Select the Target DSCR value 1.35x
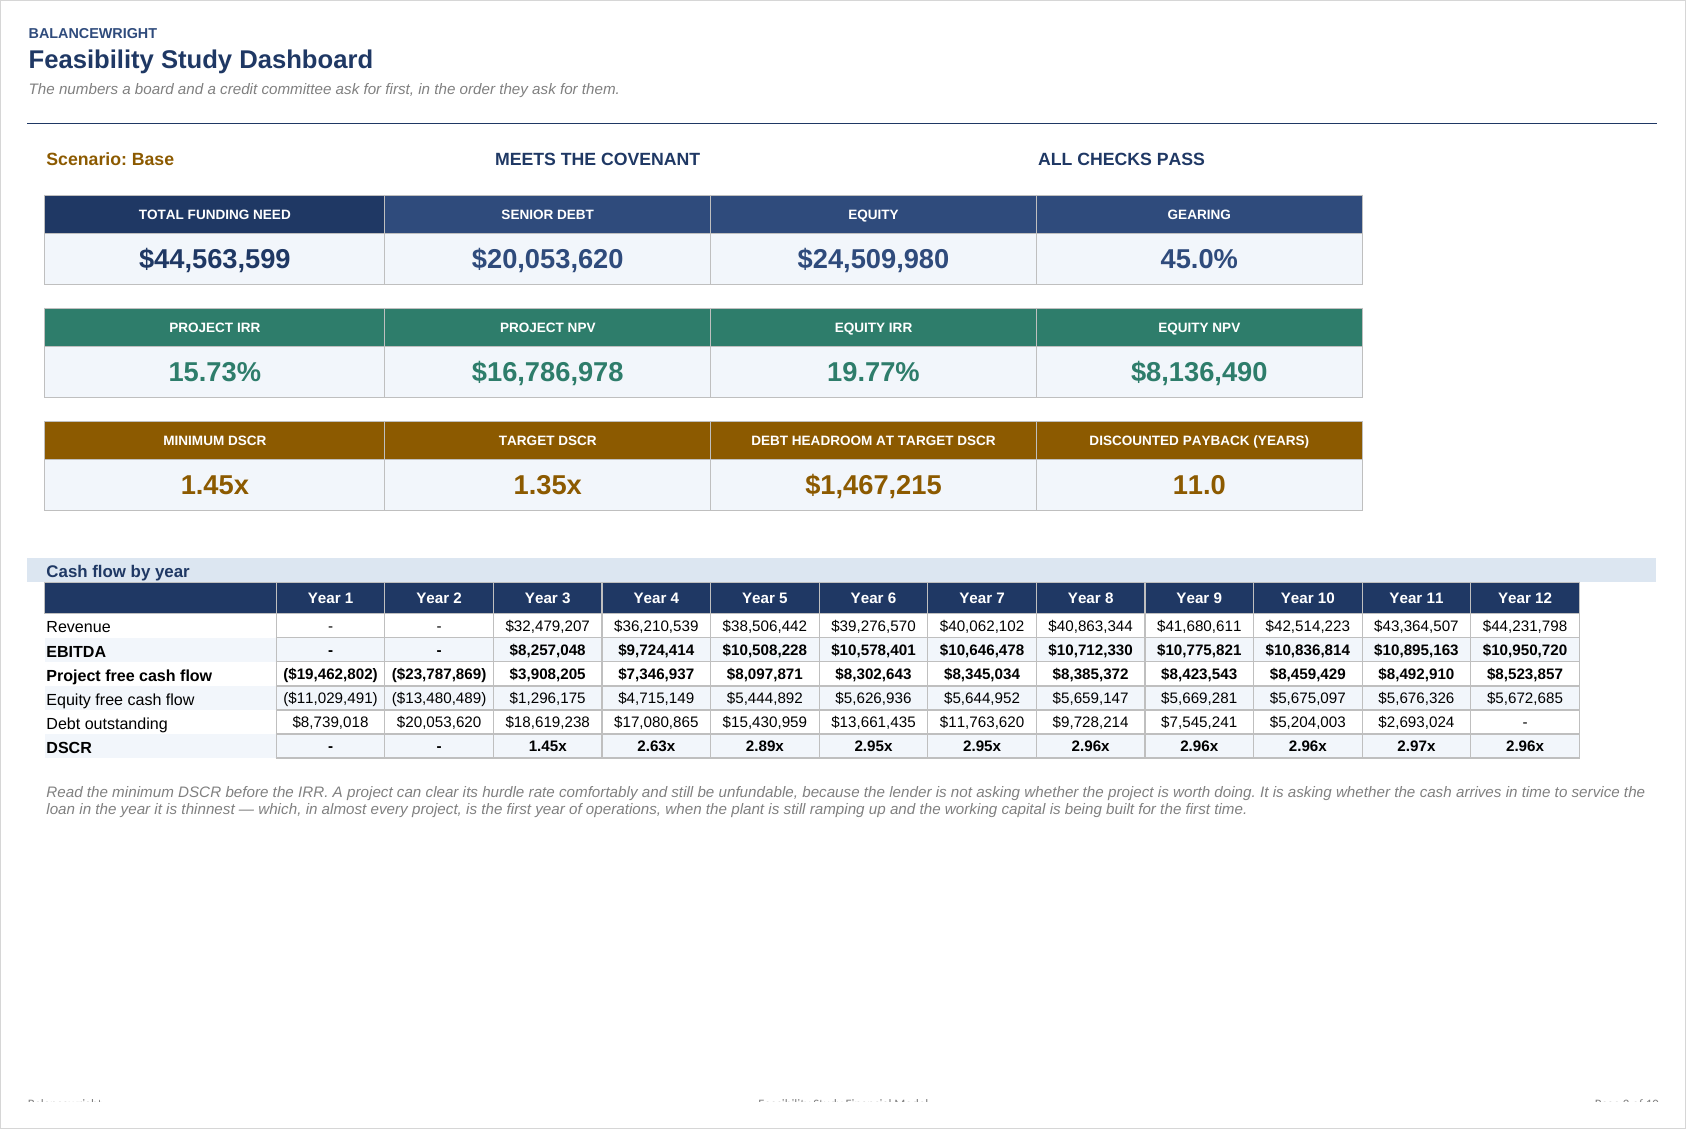 click(547, 485)
